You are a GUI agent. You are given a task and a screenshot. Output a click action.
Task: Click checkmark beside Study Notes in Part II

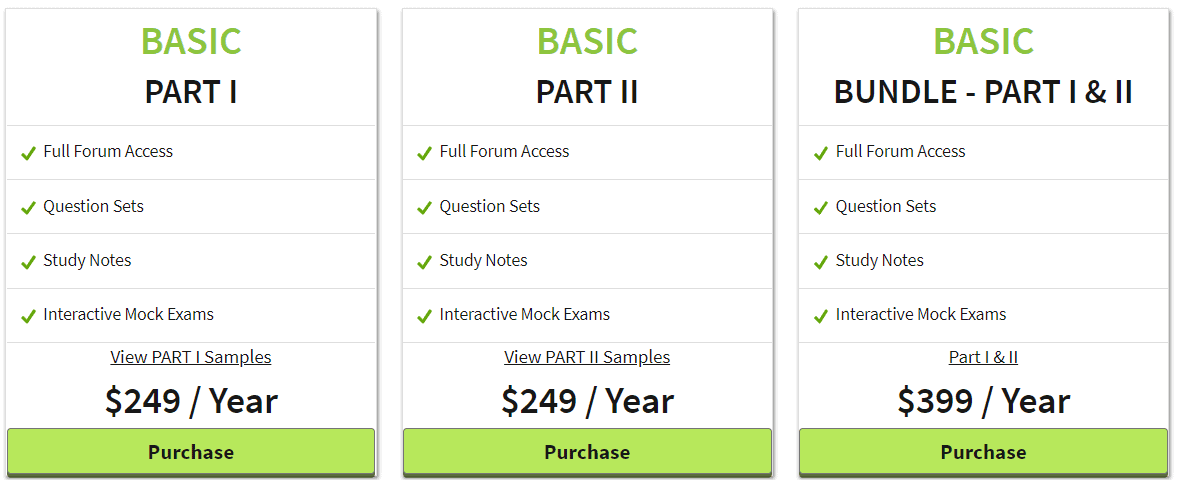[x=424, y=263]
